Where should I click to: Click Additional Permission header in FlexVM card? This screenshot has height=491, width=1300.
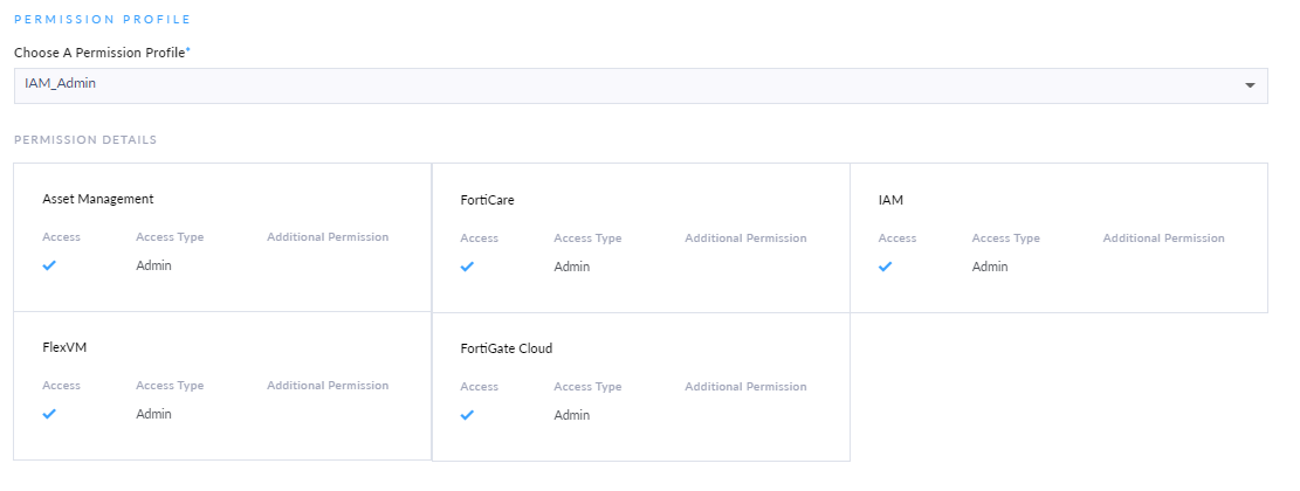[327, 385]
